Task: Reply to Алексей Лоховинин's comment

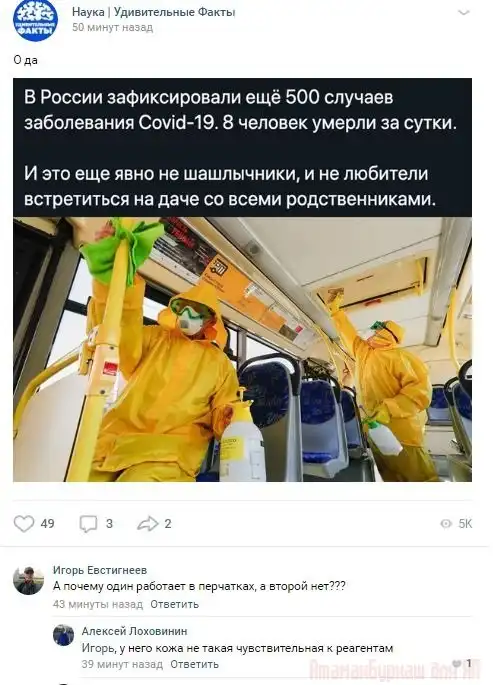Action: [194, 664]
